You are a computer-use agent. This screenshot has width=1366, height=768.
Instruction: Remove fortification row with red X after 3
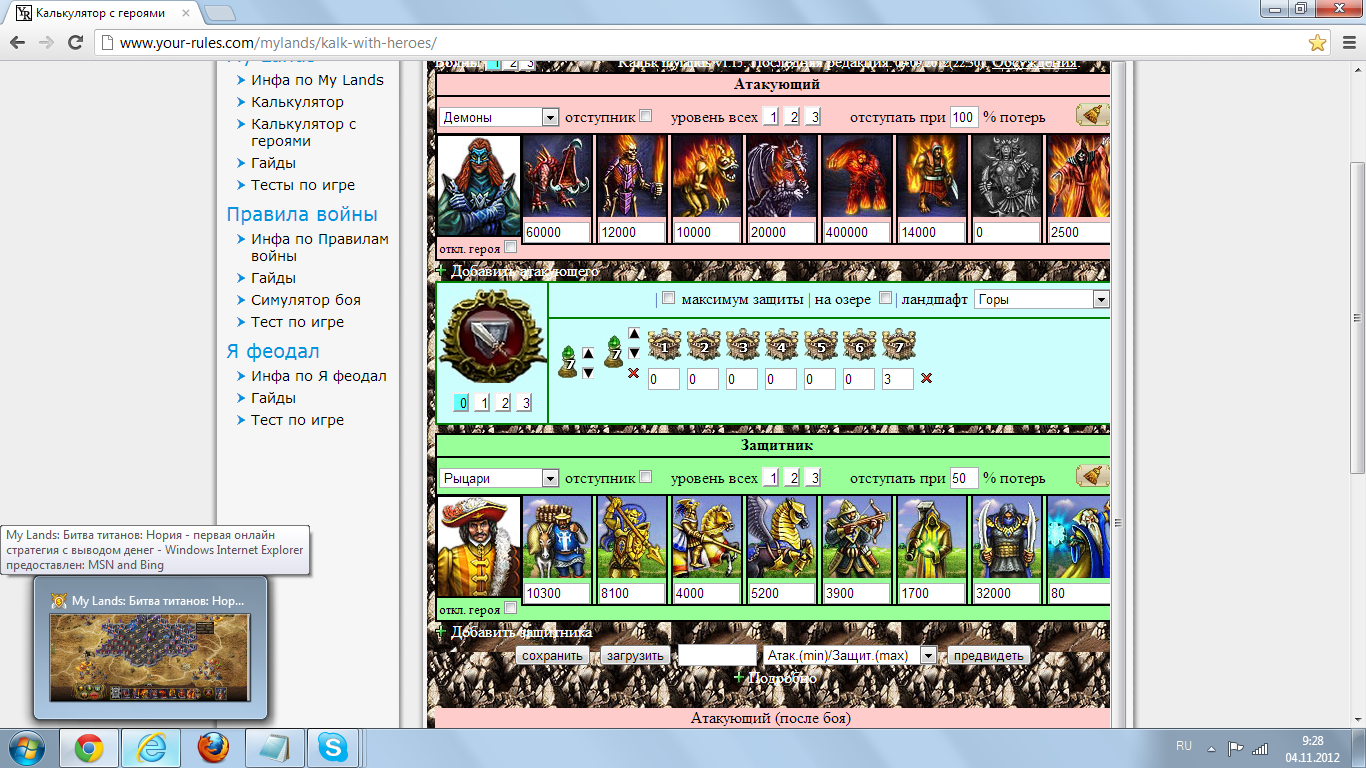(x=926, y=379)
